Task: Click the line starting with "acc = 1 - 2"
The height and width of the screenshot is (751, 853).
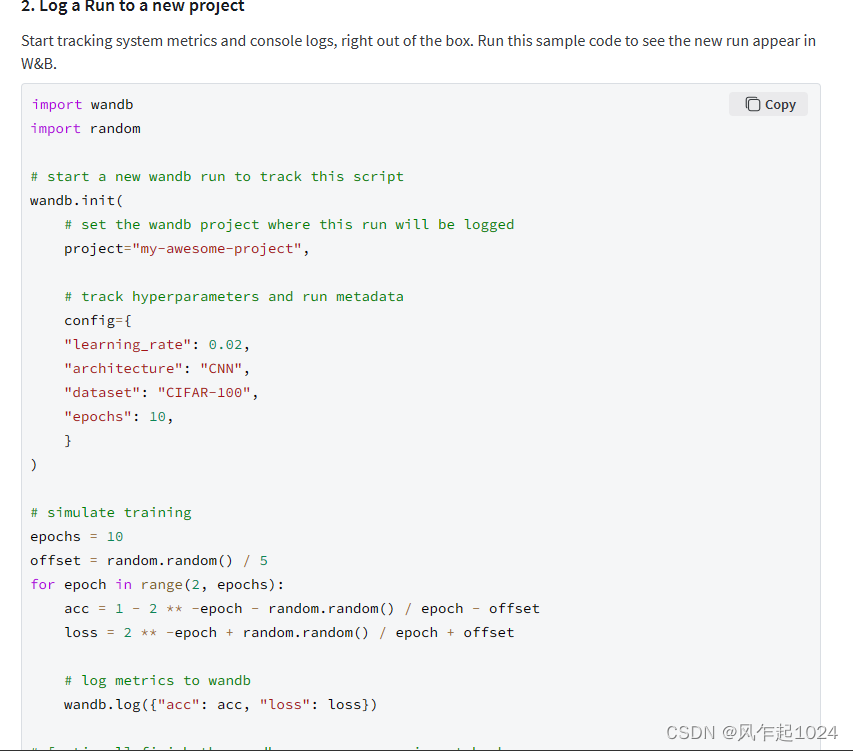Action: click(x=302, y=609)
